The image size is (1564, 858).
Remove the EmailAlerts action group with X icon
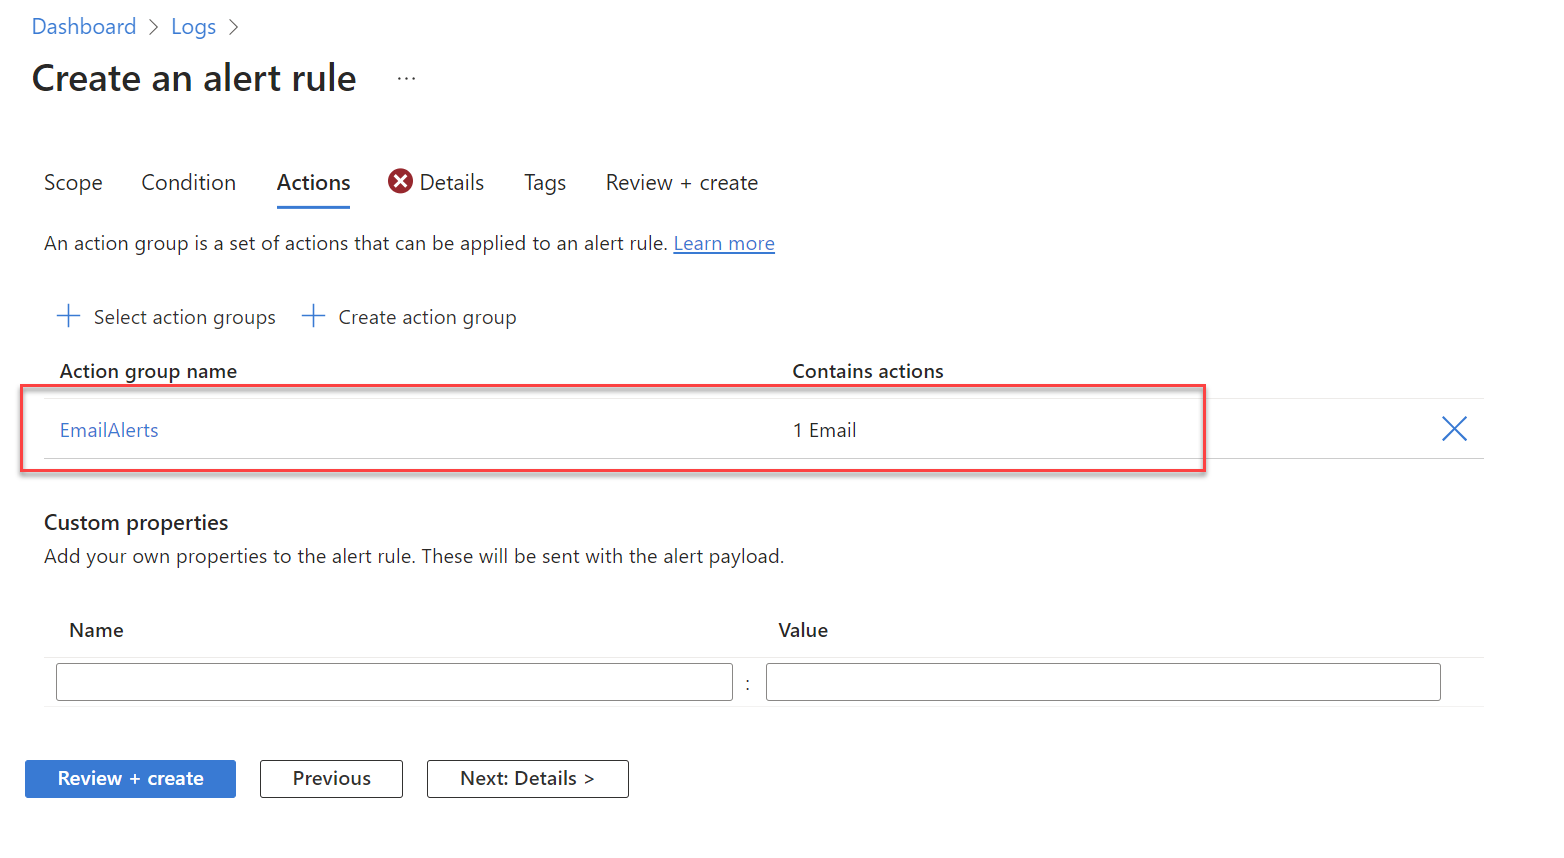click(x=1454, y=429)
